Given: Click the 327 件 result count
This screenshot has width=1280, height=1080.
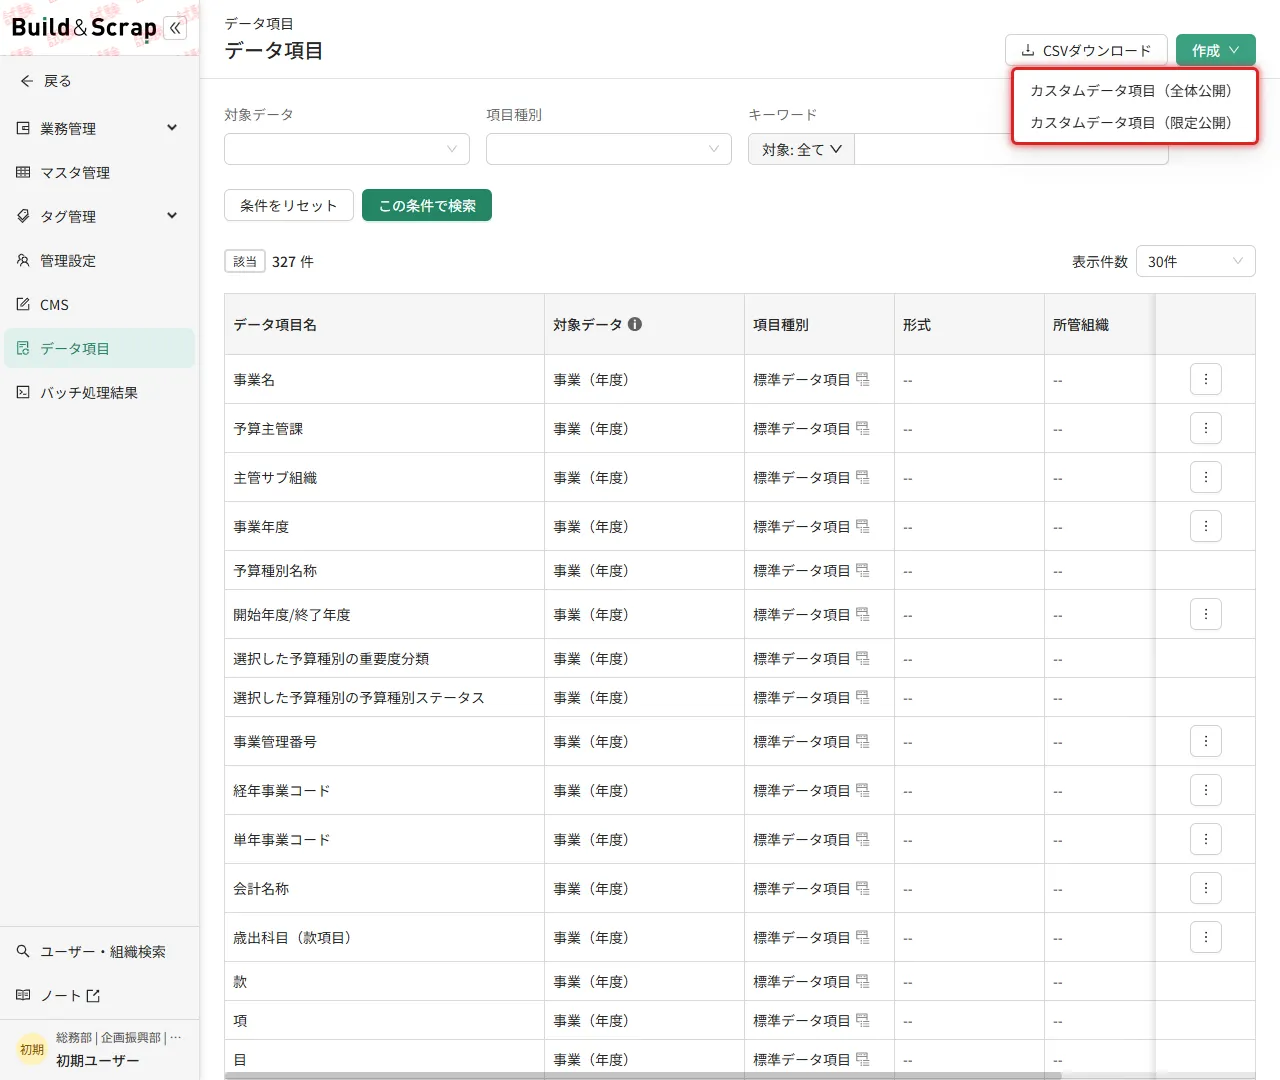Looking at the screenshot, I should pyautogui.click(x=293, y=262).
